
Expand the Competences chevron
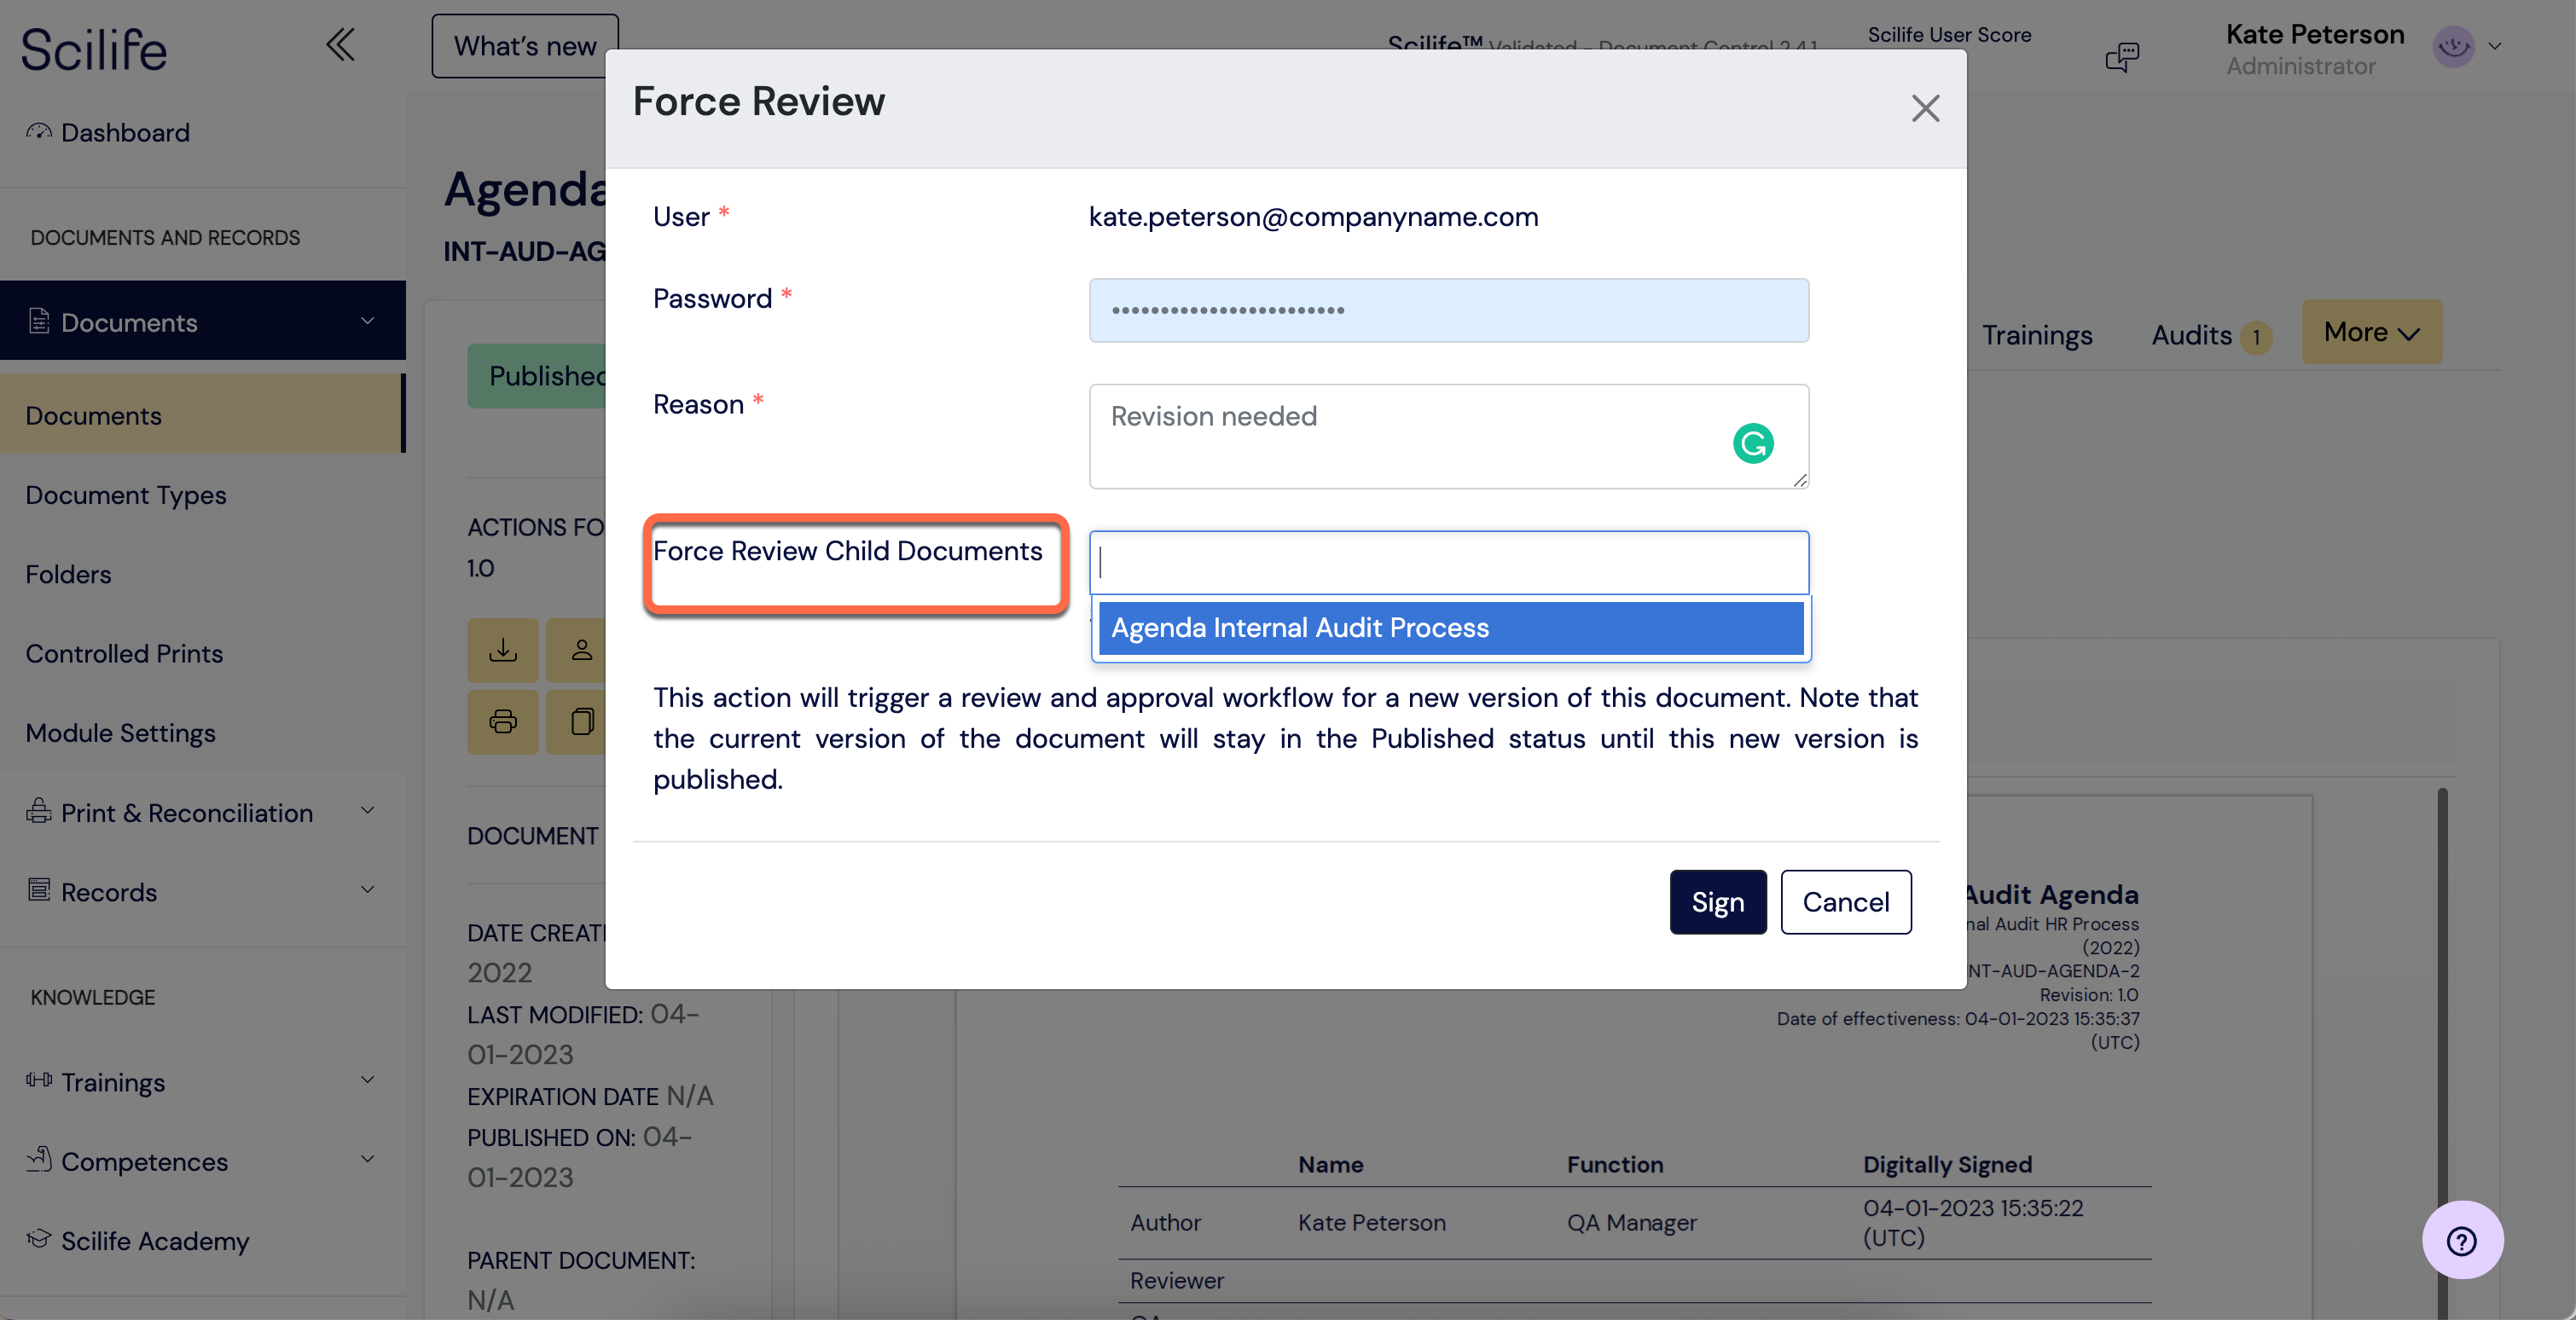pos(367,1160)
